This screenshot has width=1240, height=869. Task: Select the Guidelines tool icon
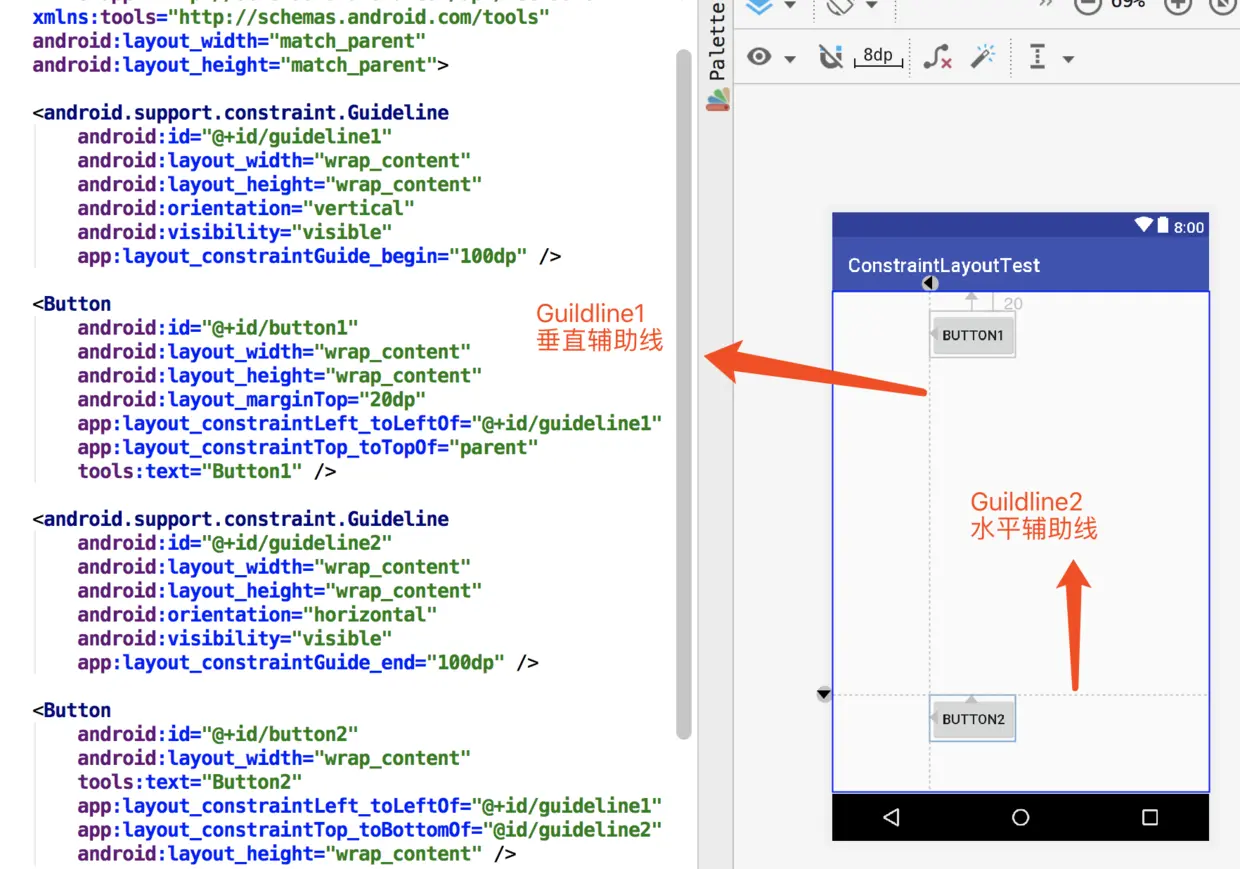tap(1038, 57)
